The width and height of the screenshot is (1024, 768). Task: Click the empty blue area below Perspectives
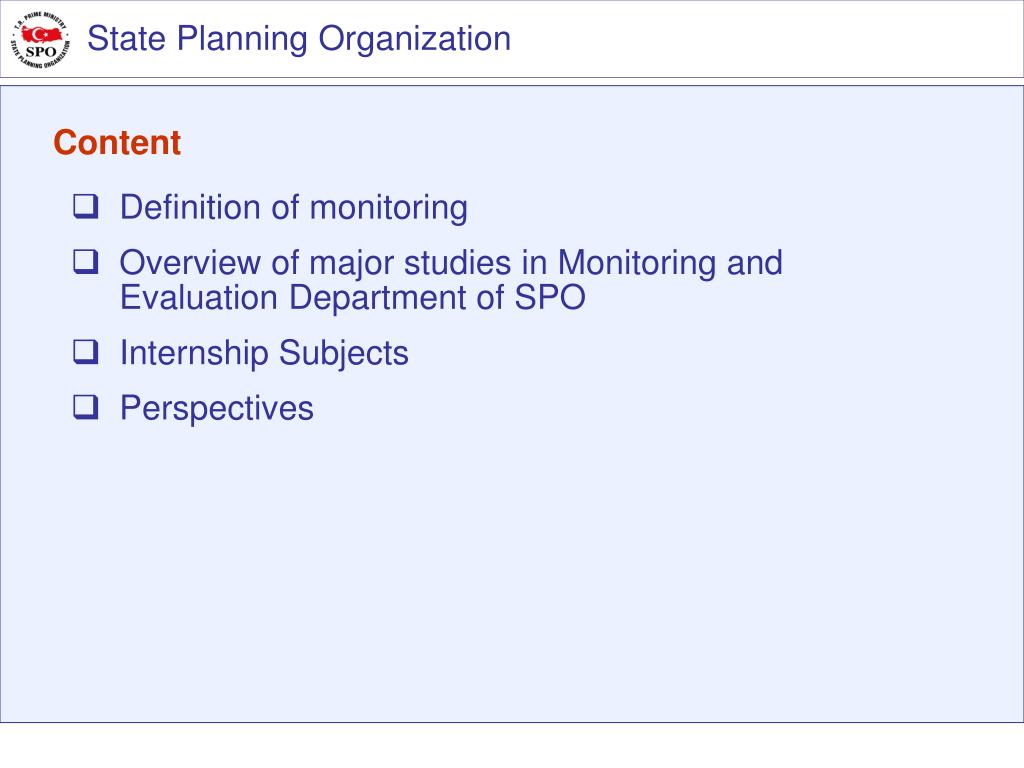(x=511, y=575)
